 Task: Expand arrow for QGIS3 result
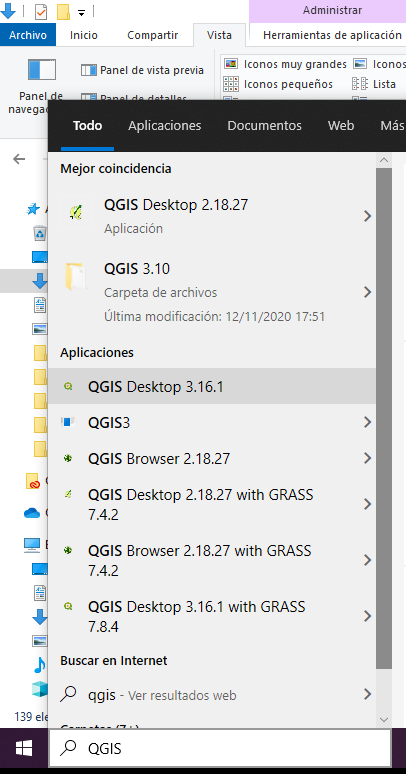(x=367, y=422)
